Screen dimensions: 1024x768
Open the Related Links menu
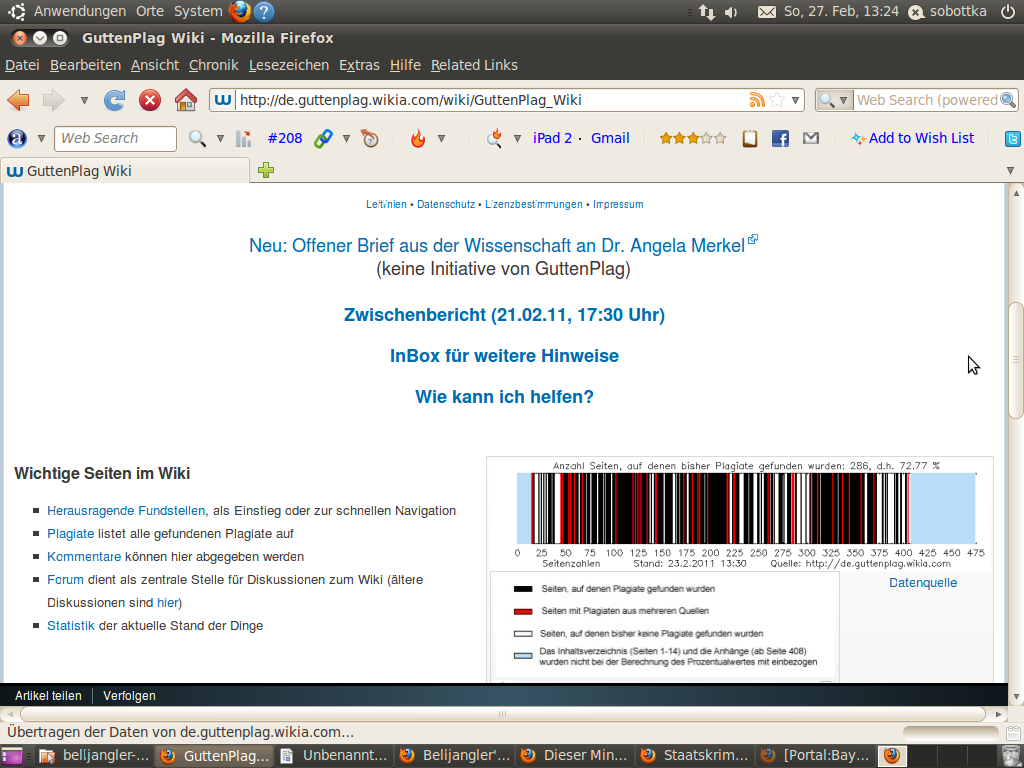474,65
